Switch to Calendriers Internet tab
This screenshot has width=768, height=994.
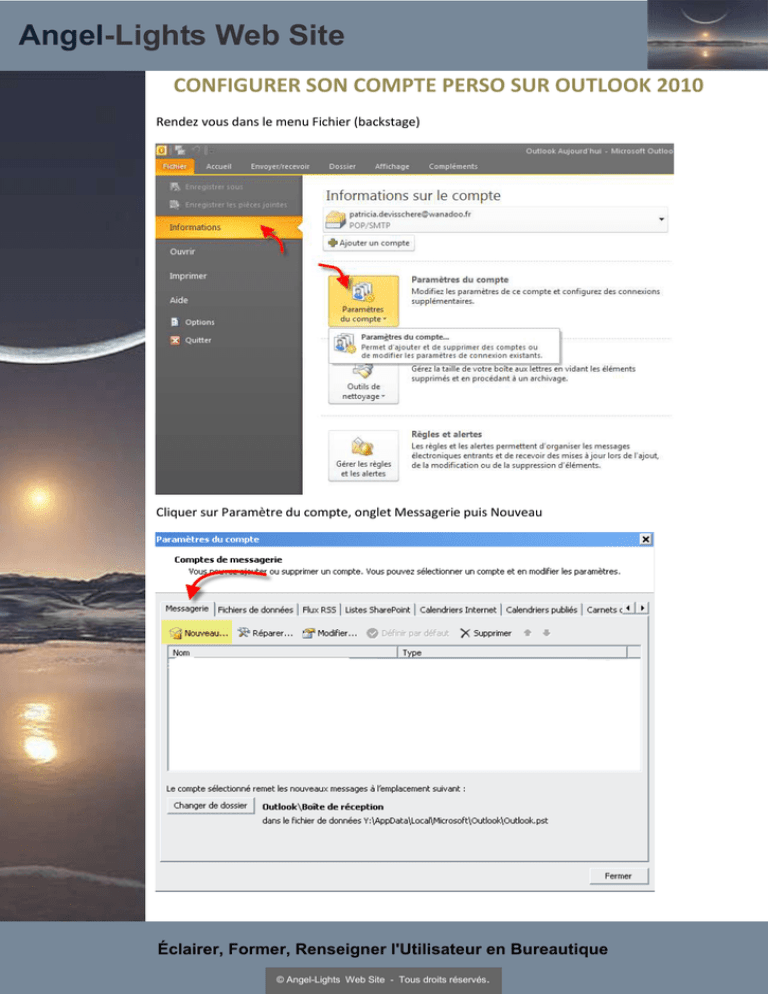[458, 610]
